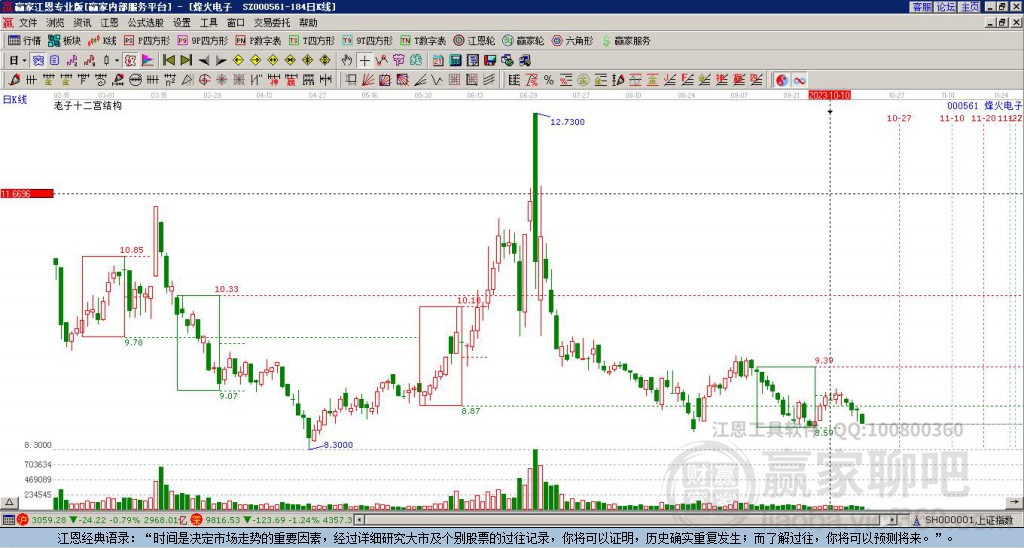
Task: Switch to the K线 chart view
Action: click(103, 40)
